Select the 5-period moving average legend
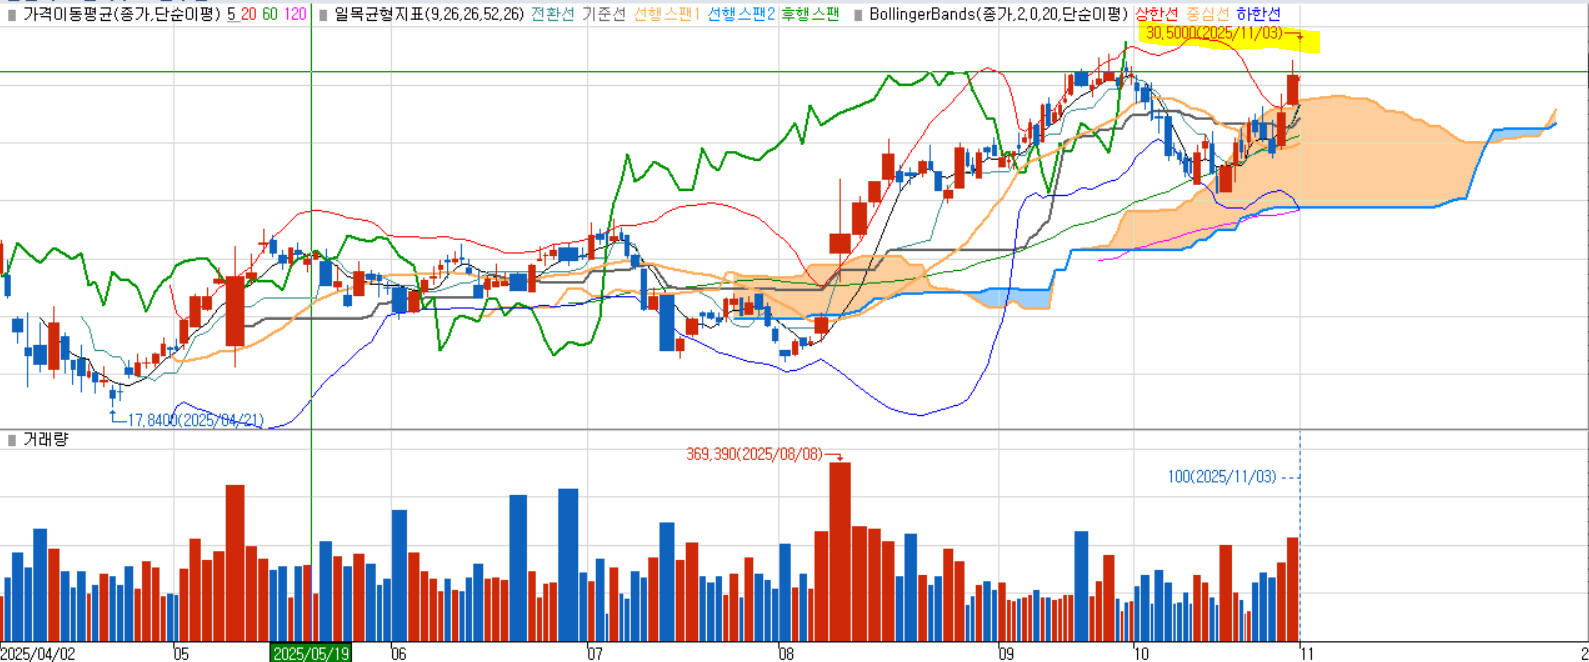The image size is (1589, 662). pos(231,14)
